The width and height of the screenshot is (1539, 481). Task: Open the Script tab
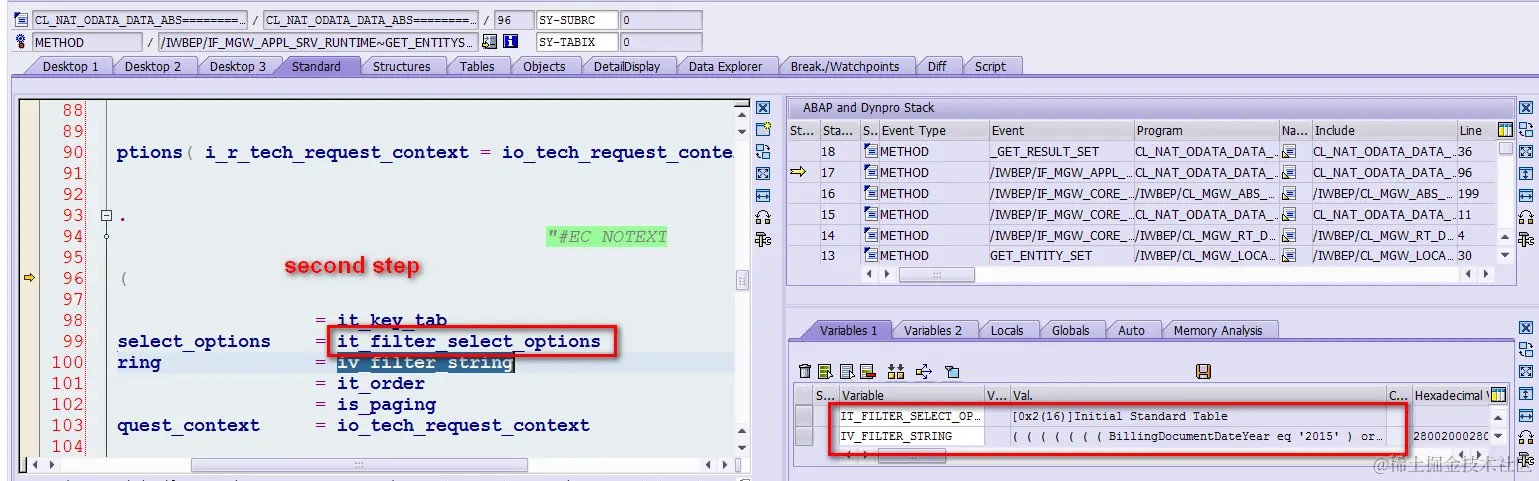tap(990, 66)
